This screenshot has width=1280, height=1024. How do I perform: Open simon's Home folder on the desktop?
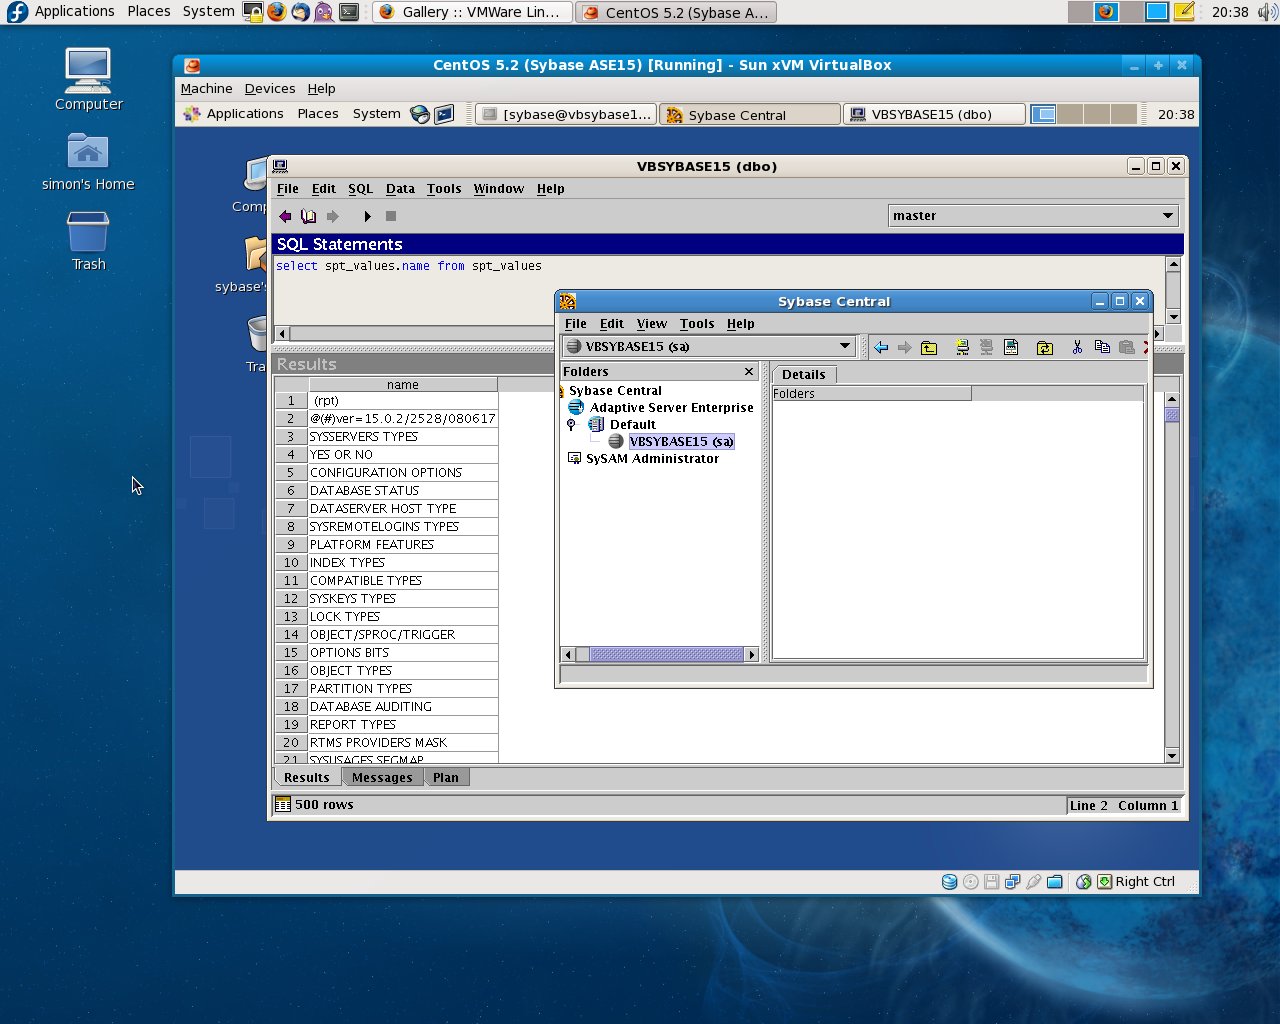pos(88,162)
